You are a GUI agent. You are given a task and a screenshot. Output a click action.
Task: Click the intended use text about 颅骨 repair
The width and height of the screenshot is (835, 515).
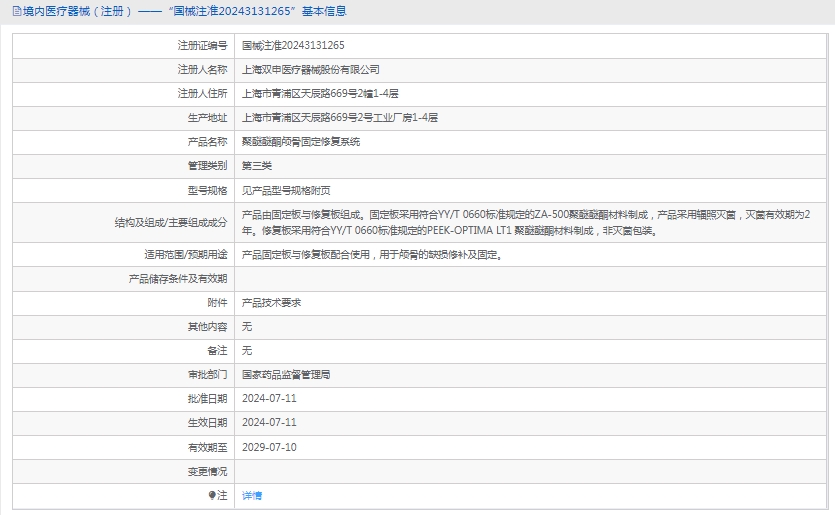[371, 254]
